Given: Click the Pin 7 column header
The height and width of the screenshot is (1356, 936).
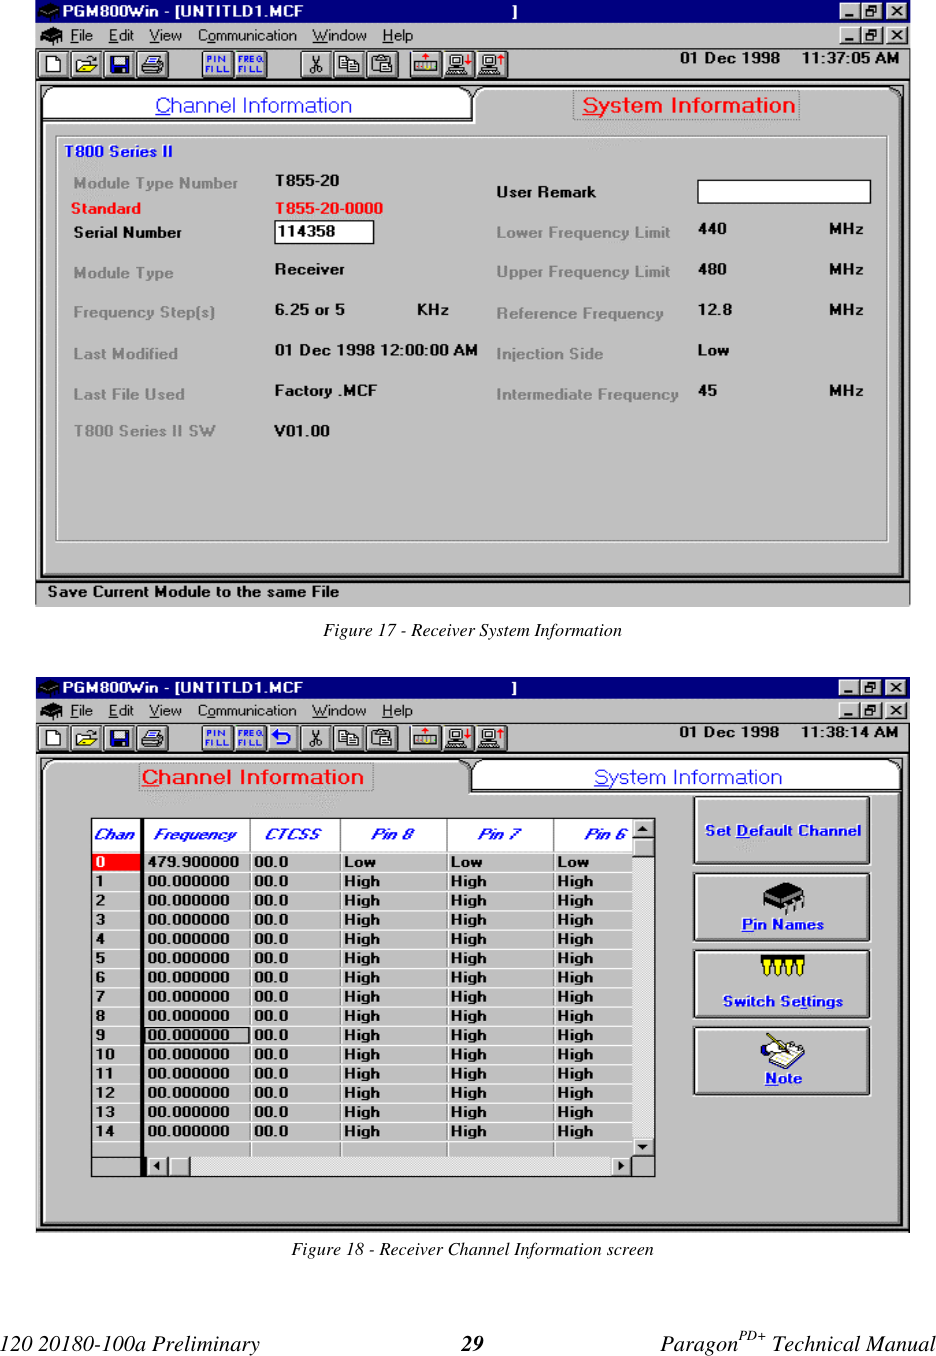Looking at the screenshot, I should pyautogui.click(x=501, y=834).
